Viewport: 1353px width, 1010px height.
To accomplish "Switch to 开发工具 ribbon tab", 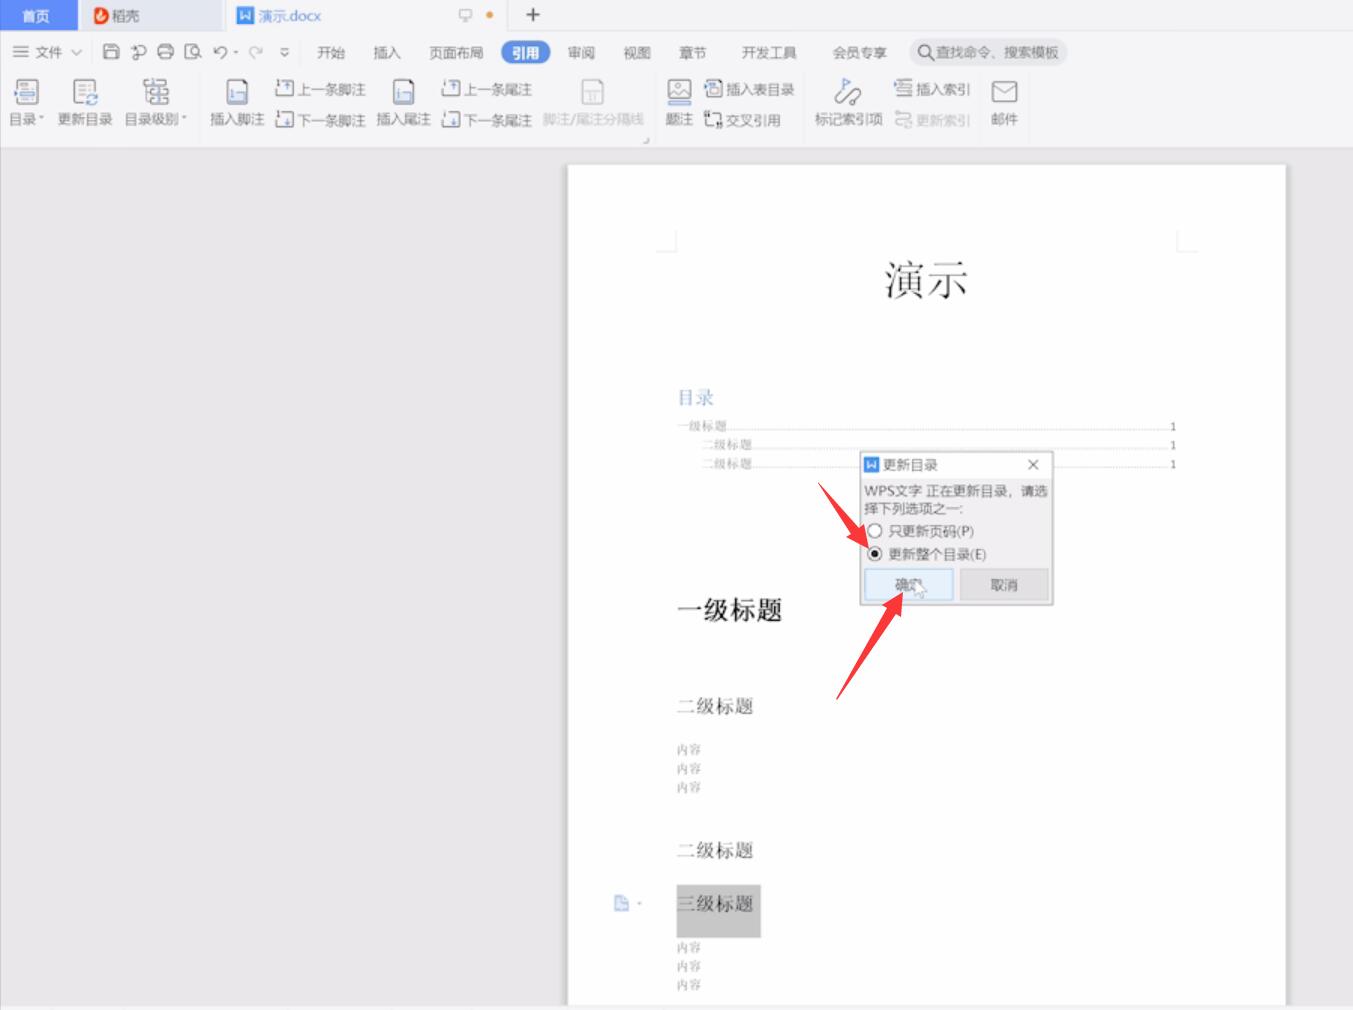I will [x=769, y=53].
